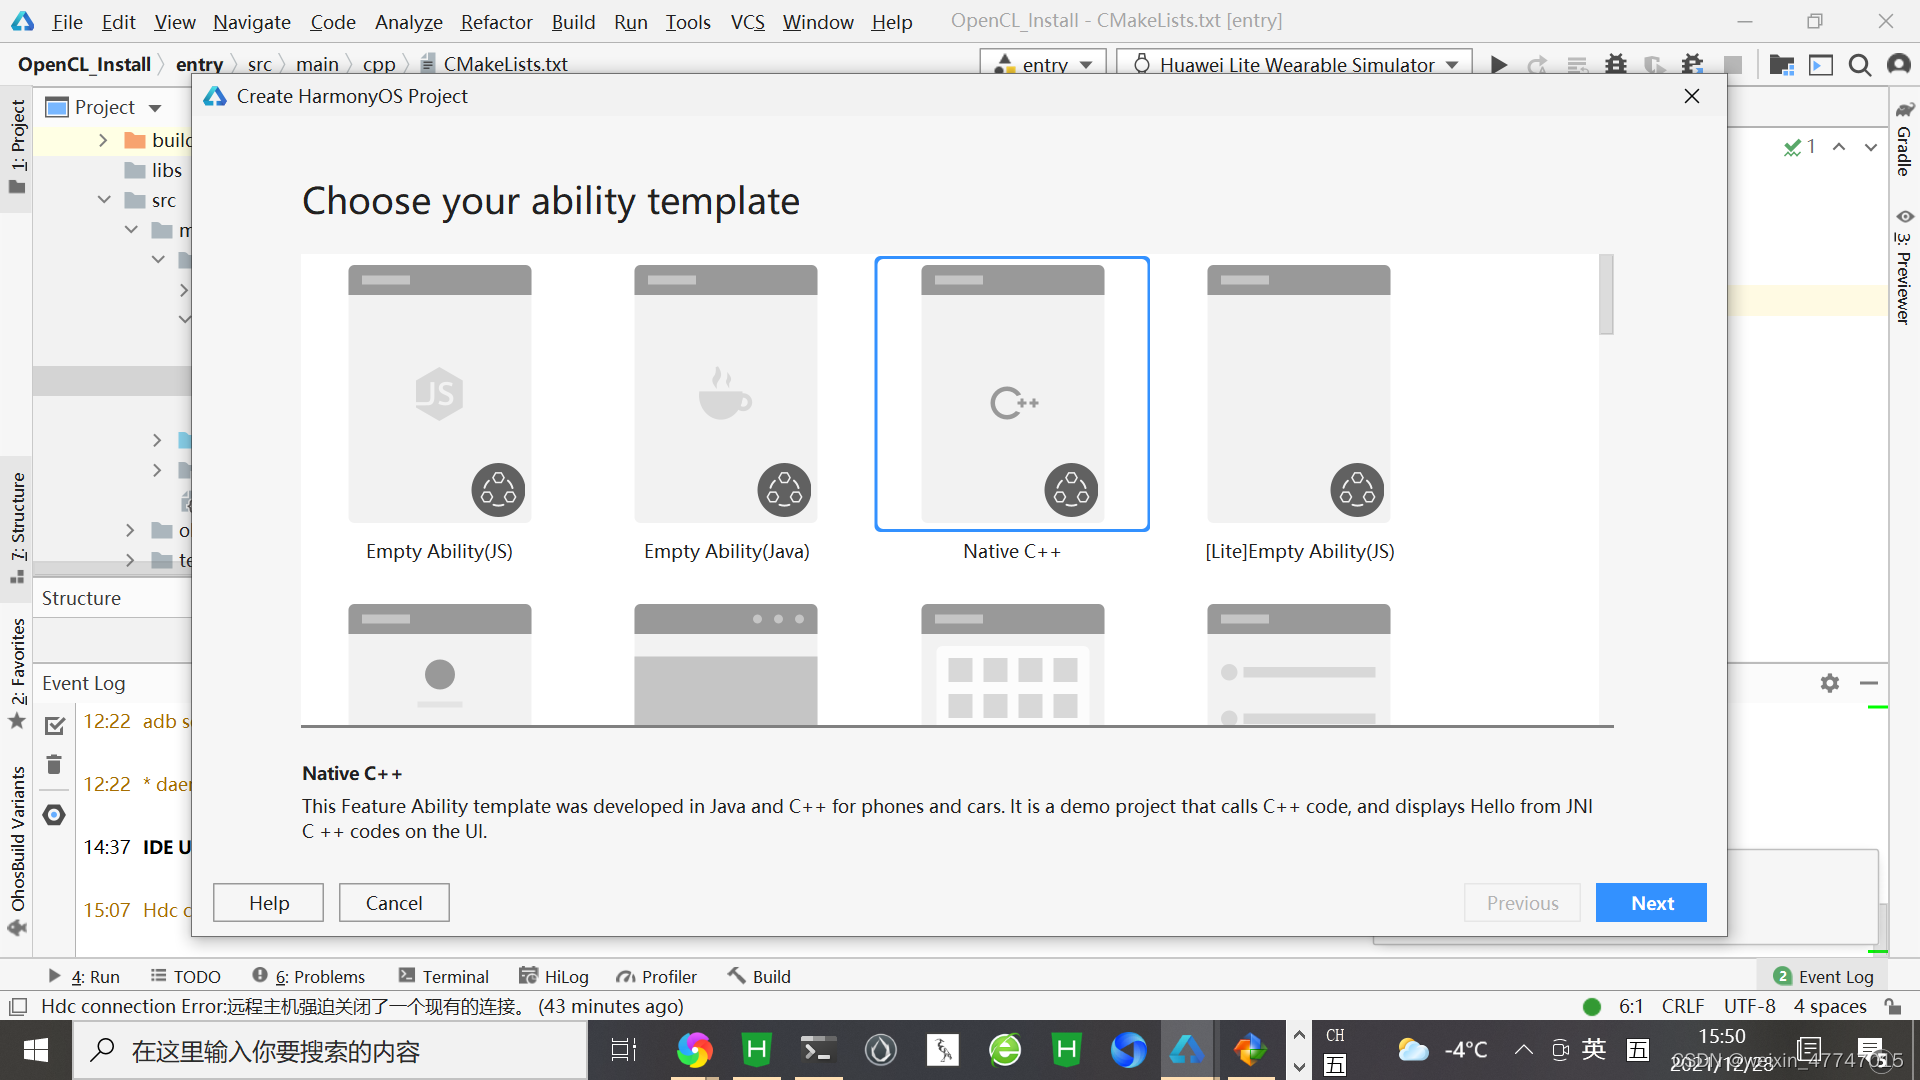Click the Next button
The image size is (1920, 1080).
click(1651, 903)
